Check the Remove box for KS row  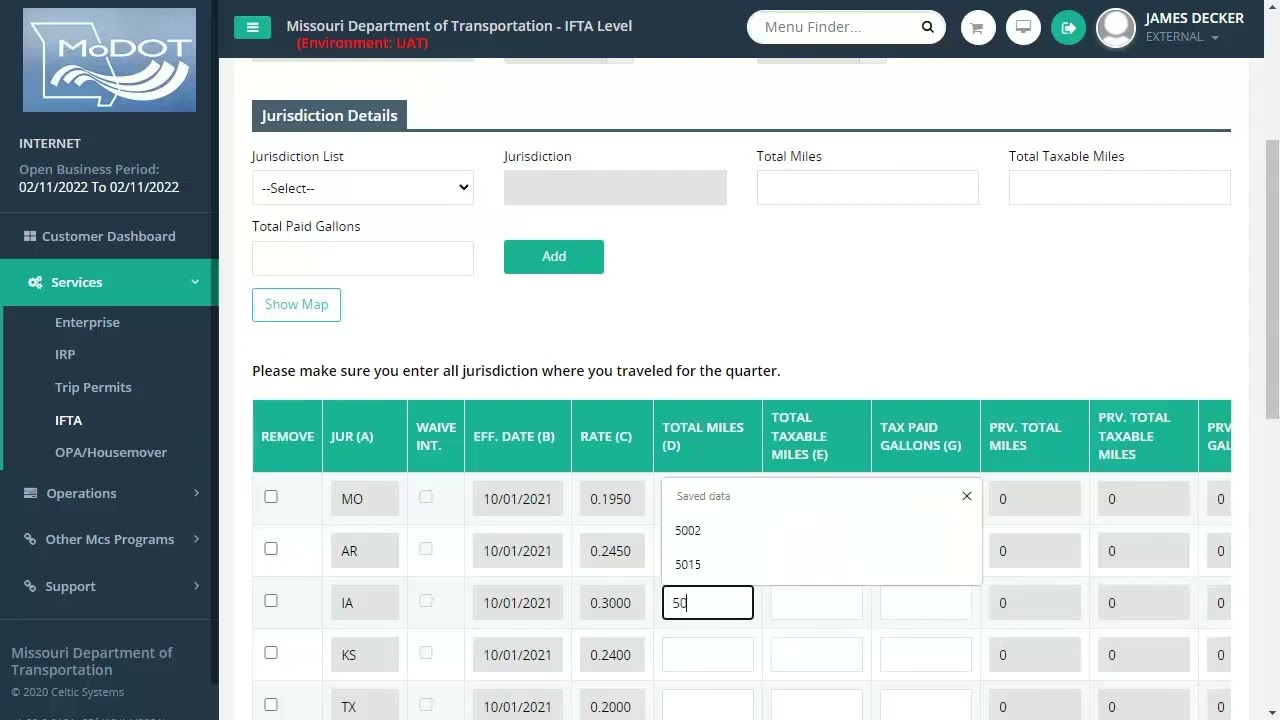tap(271, 653)
